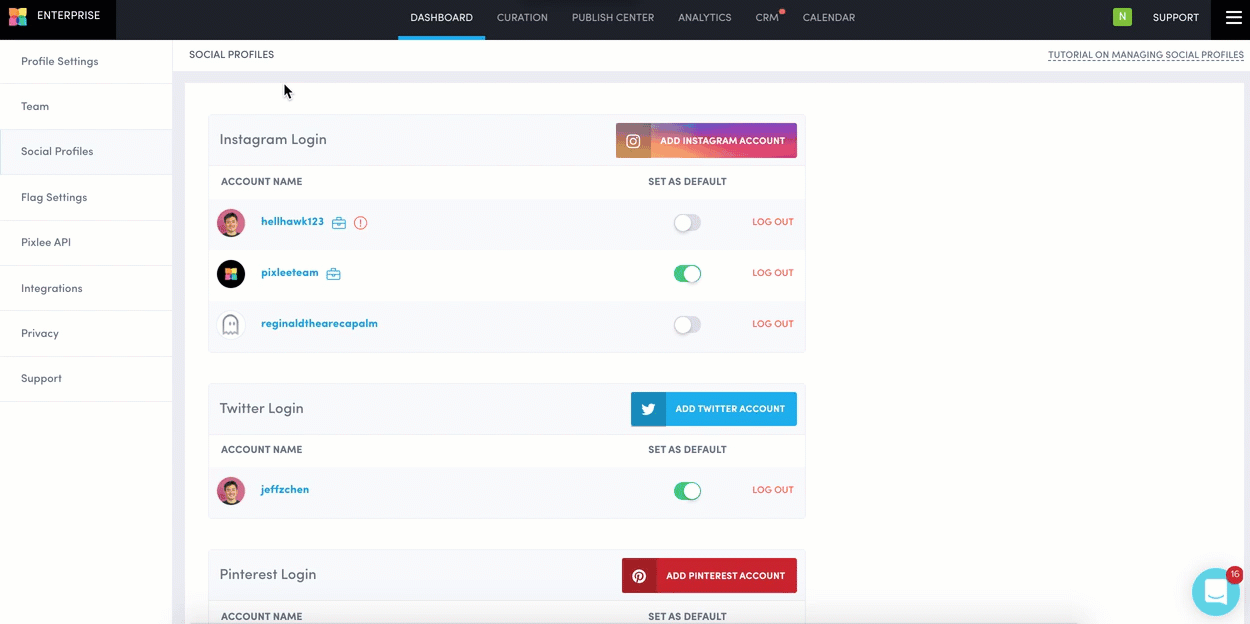Open Flag Settings in the sidebar
Viewport: 1250px width, 624px height.
(x=54, y=197)
